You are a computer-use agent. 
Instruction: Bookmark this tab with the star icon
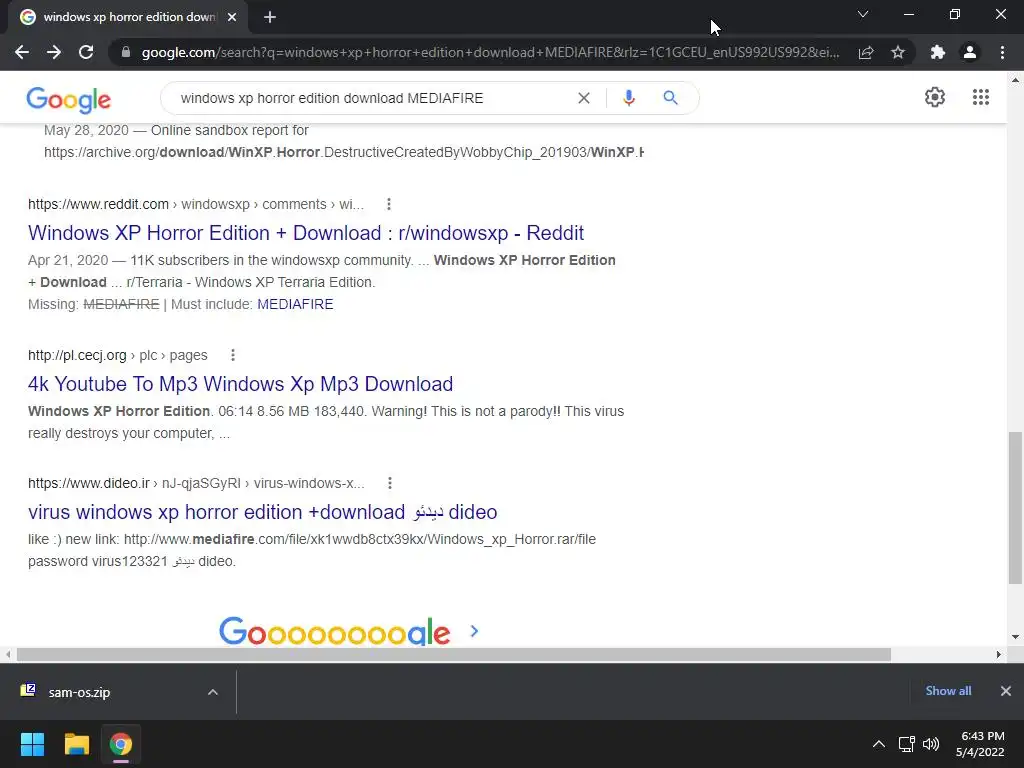pyautogui.click(x=898, y=52)
